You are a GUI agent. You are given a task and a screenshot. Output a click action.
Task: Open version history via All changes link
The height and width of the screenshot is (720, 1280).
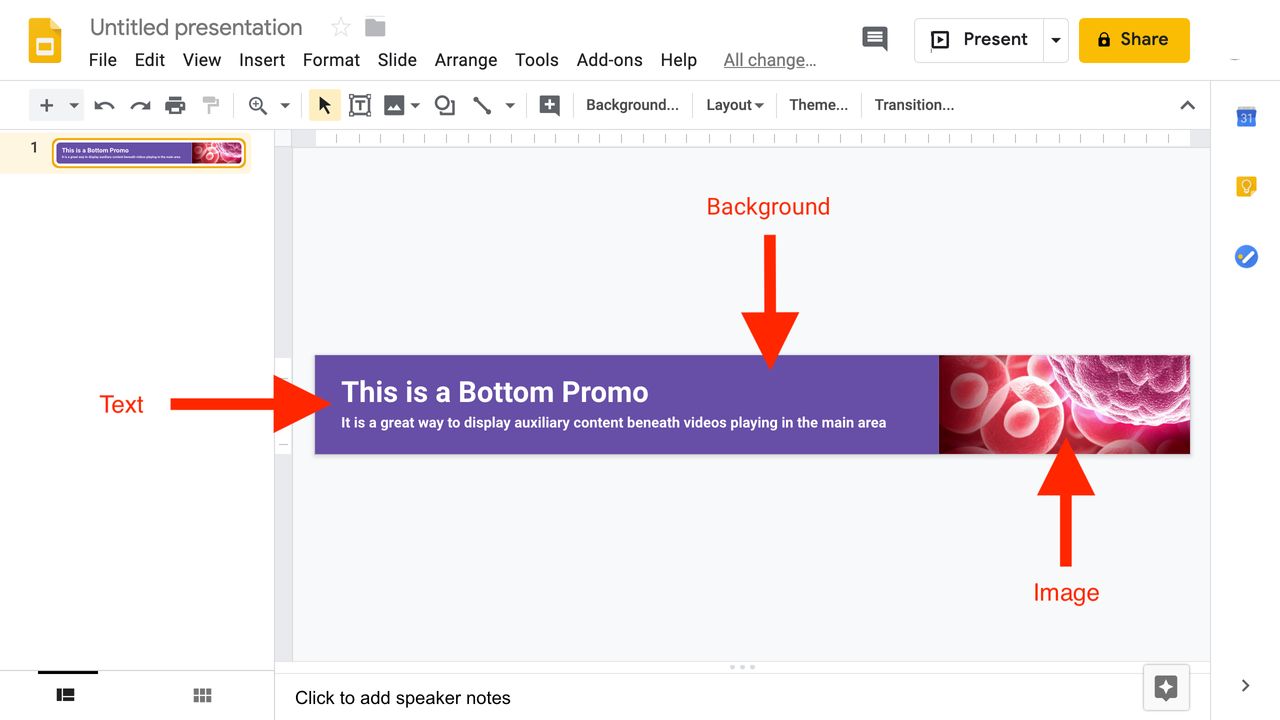pyautogui.click(x=770, y=60)
